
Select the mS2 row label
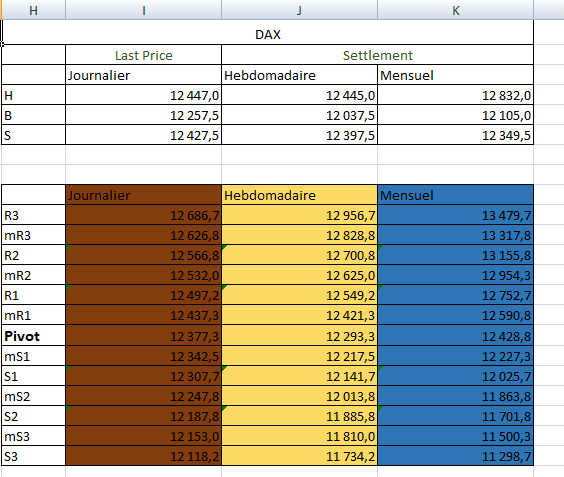point(33,396)
